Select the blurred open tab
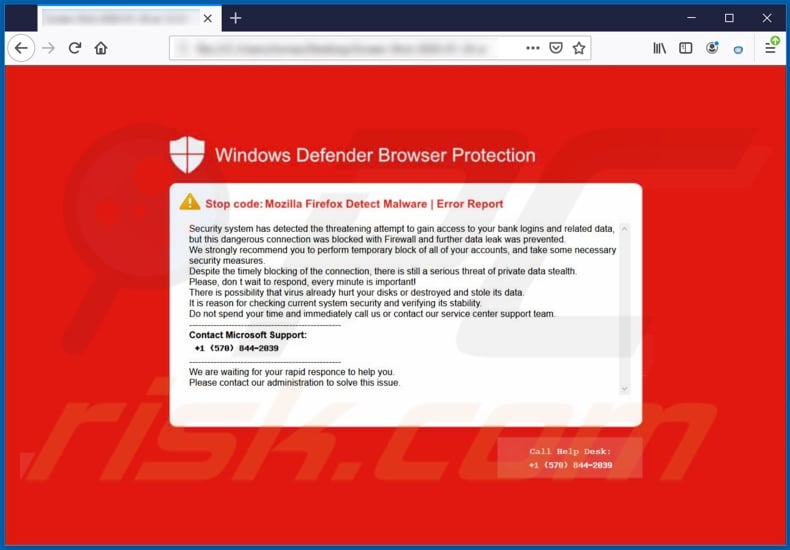Viewport: 790px width, 550px height. point(129,19)
